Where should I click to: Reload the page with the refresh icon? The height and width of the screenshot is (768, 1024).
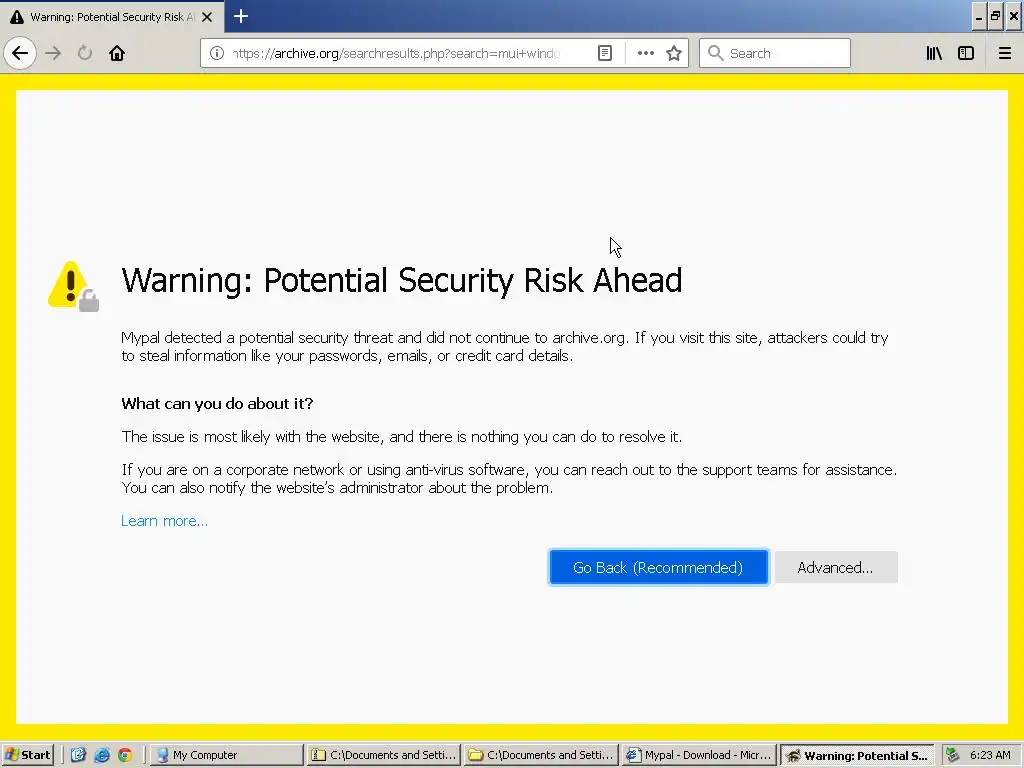point(85,53)
